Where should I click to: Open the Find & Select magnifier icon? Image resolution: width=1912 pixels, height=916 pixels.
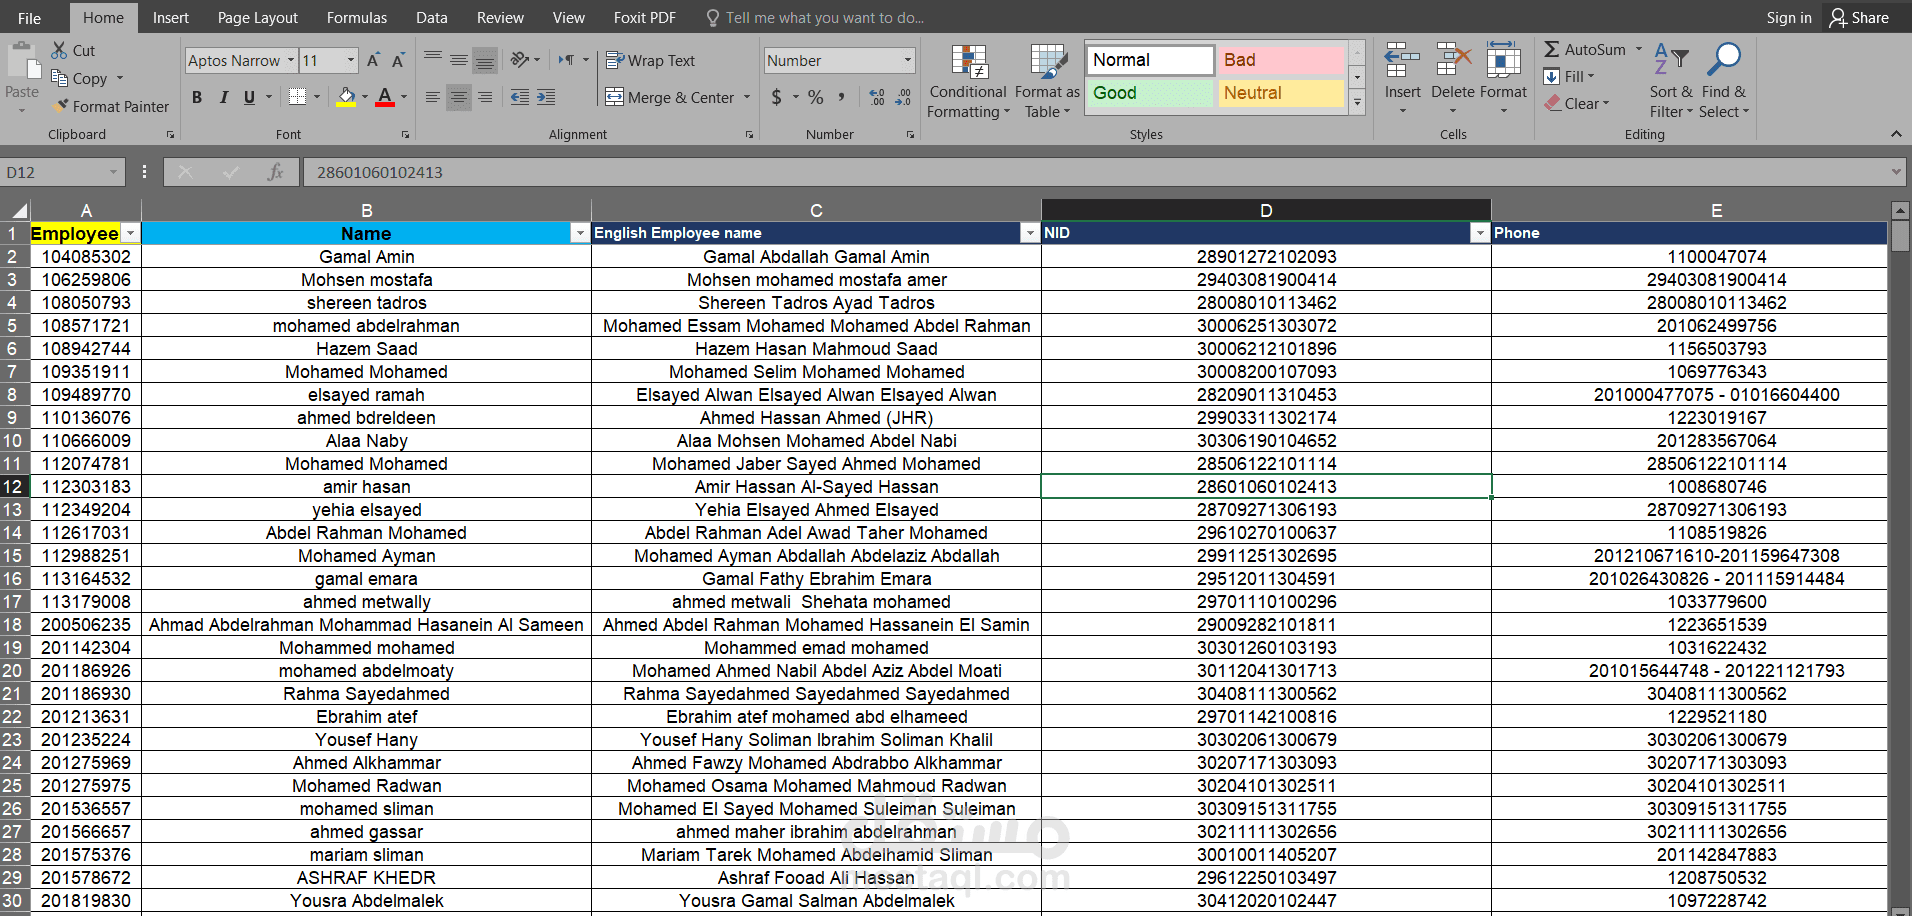[x=1723, y=60]
